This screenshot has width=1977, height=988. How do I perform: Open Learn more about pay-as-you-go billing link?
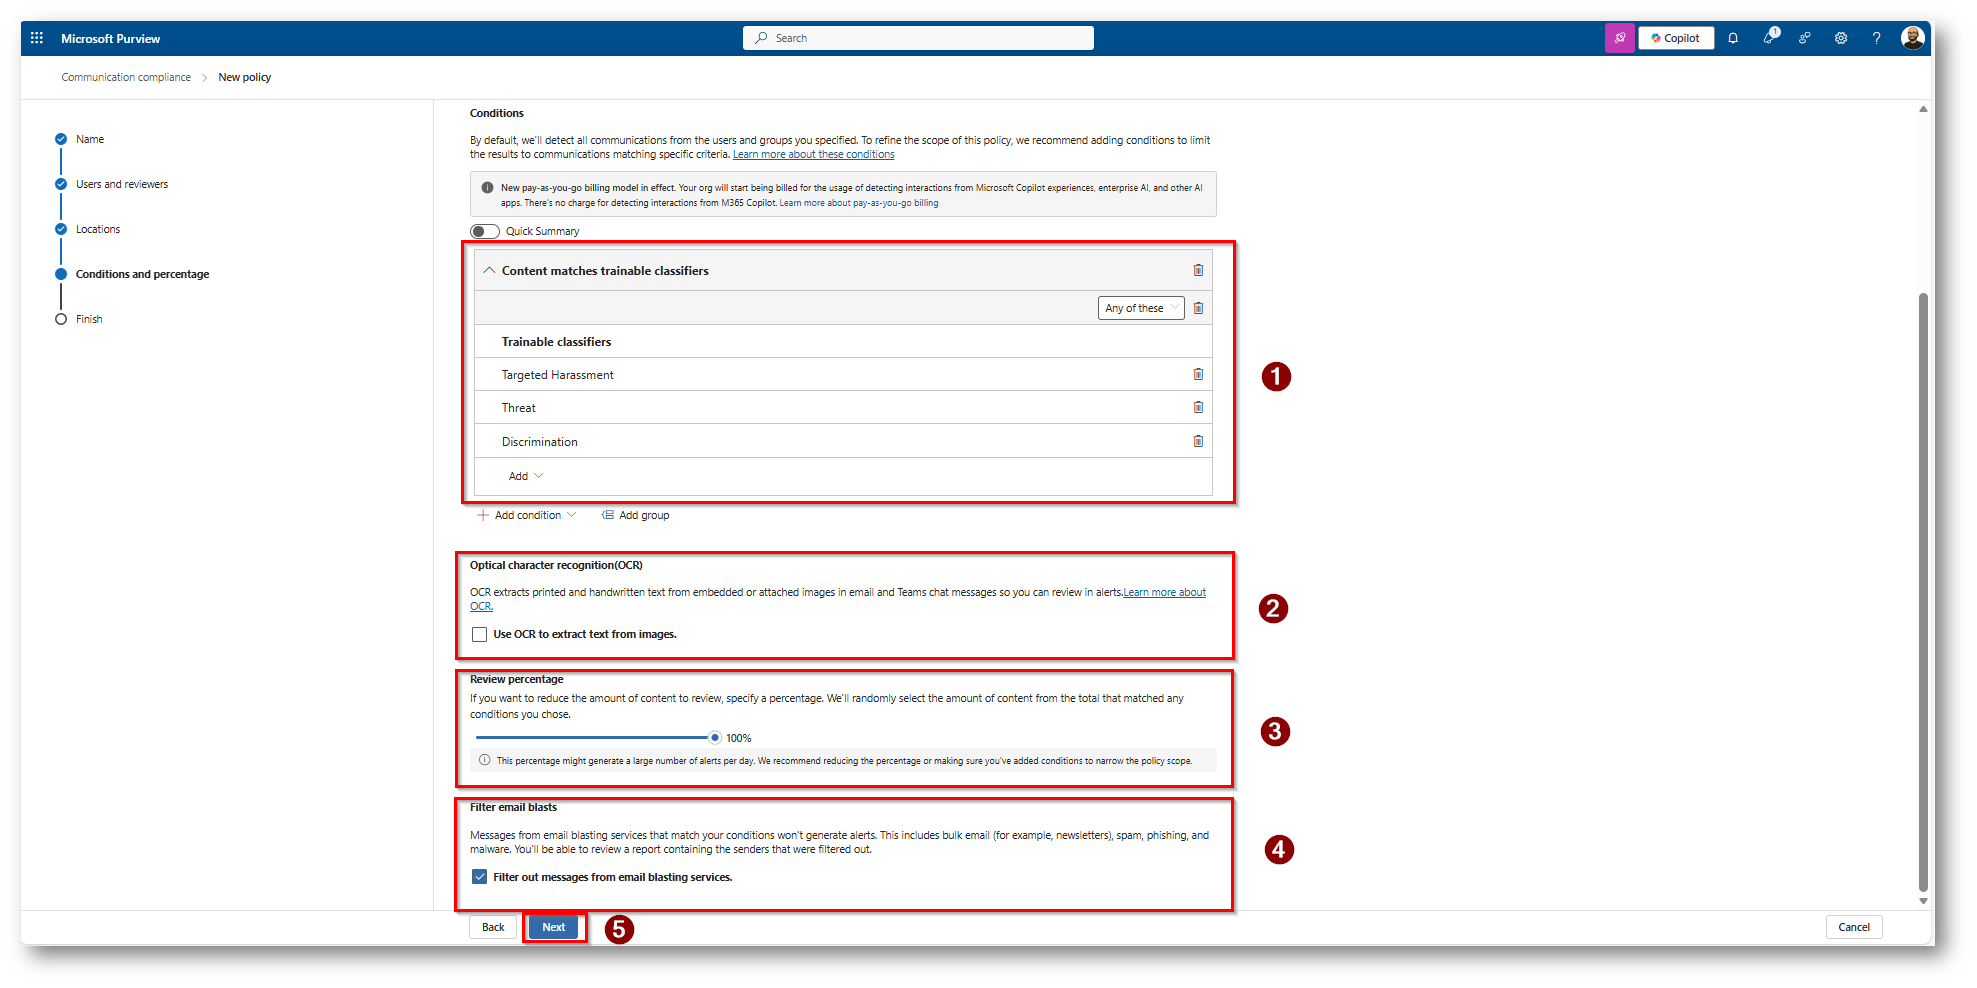(x=859, y=203)
